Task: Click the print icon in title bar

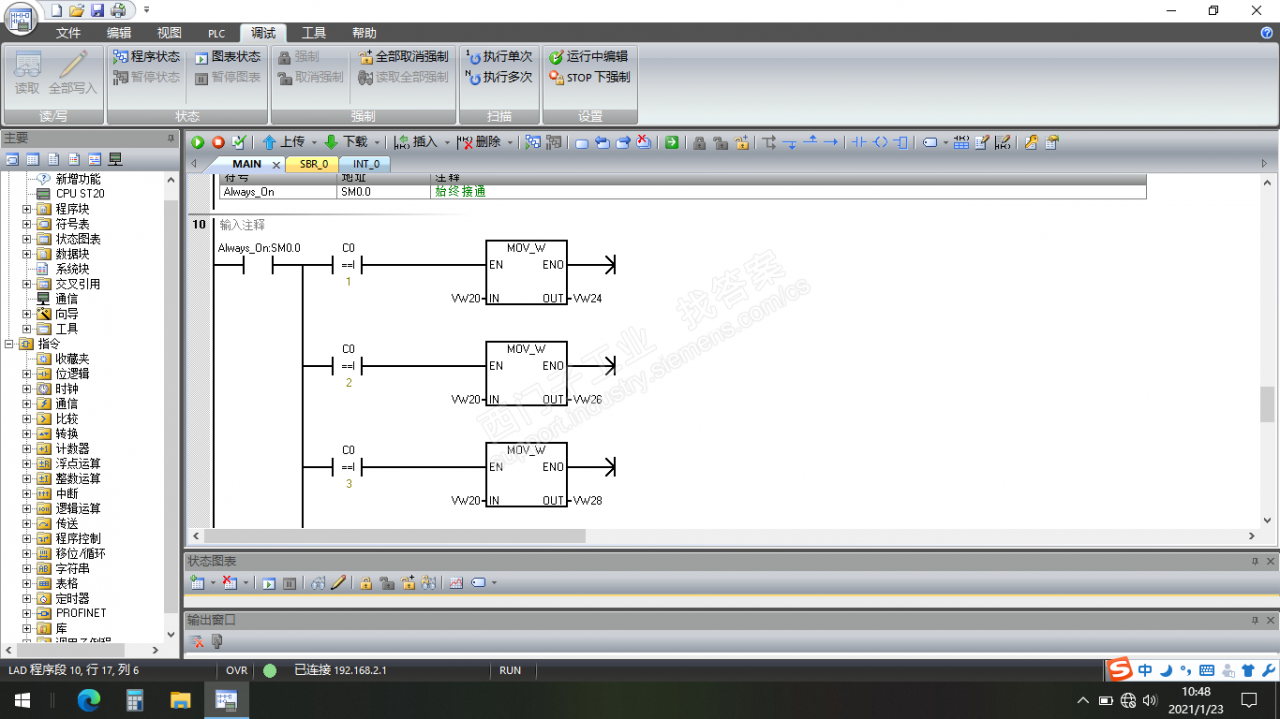Action: click(x=118, y=10)
